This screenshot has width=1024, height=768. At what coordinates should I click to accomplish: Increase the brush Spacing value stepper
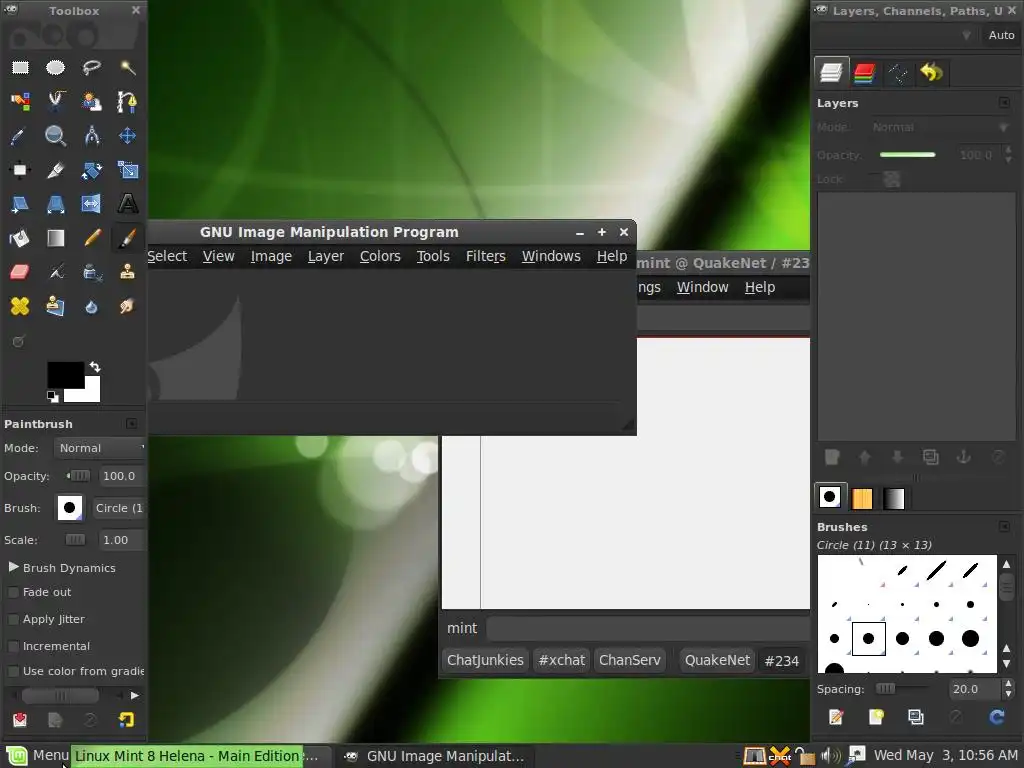click(1009, 684)
